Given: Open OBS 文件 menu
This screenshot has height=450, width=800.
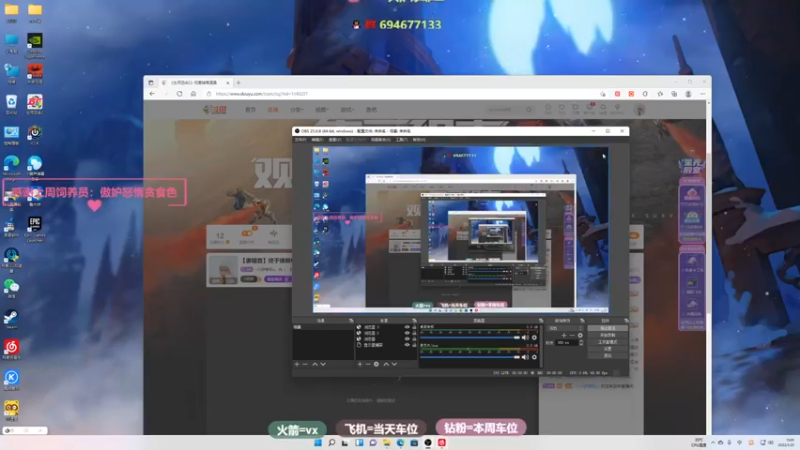Looking at the screenshot, I should pos(301,139).
